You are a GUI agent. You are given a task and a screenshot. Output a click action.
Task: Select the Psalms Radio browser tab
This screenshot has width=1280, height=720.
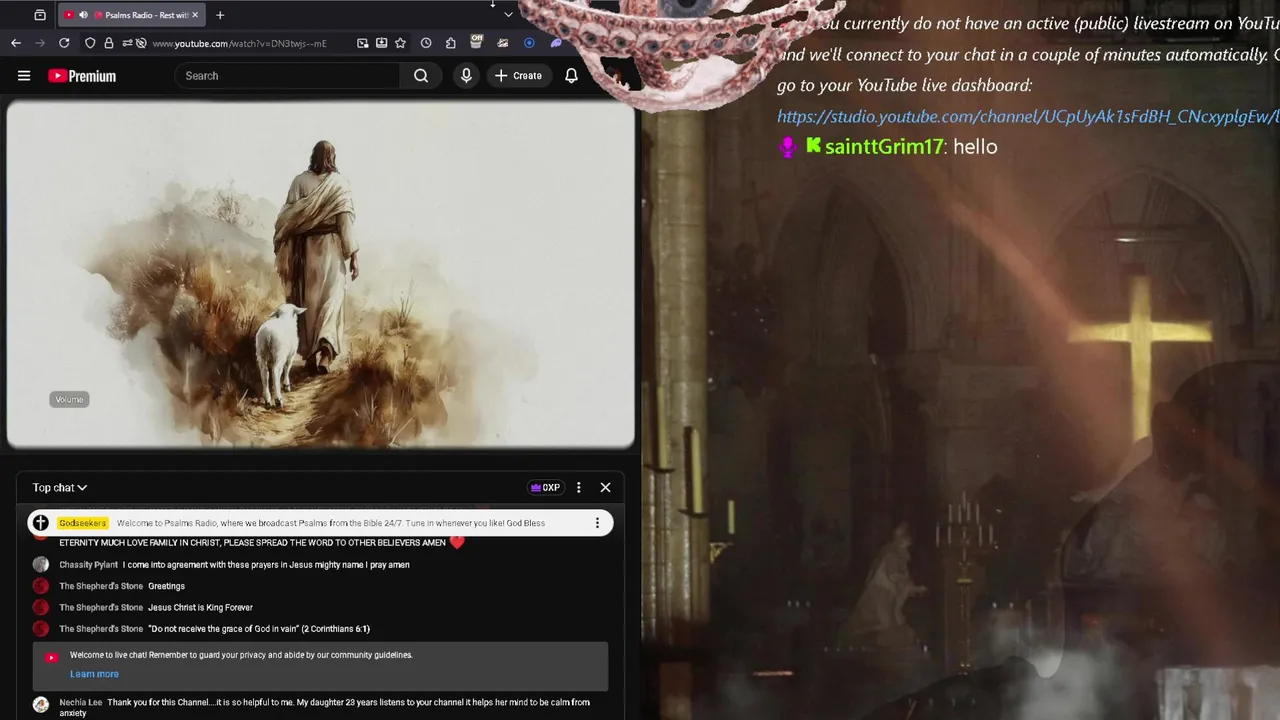(x=131, y=15)
